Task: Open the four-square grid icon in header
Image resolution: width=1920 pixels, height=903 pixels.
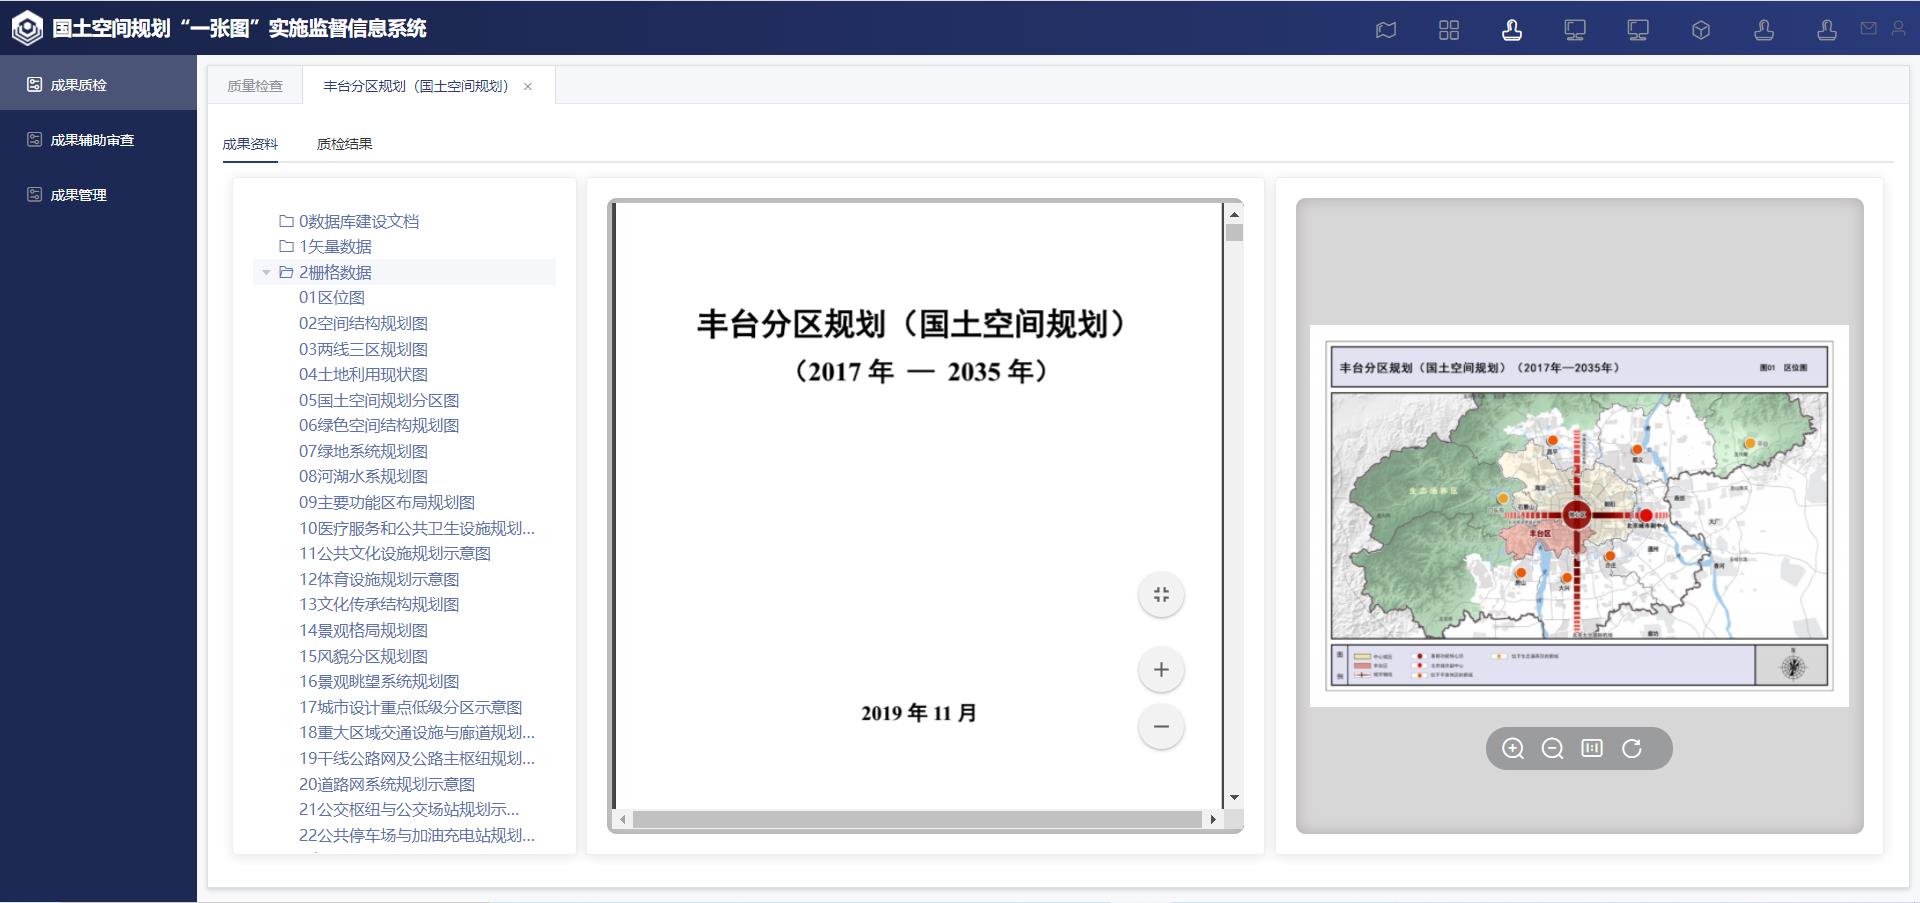Action: pyautogui.click(x=1449, y=30)
